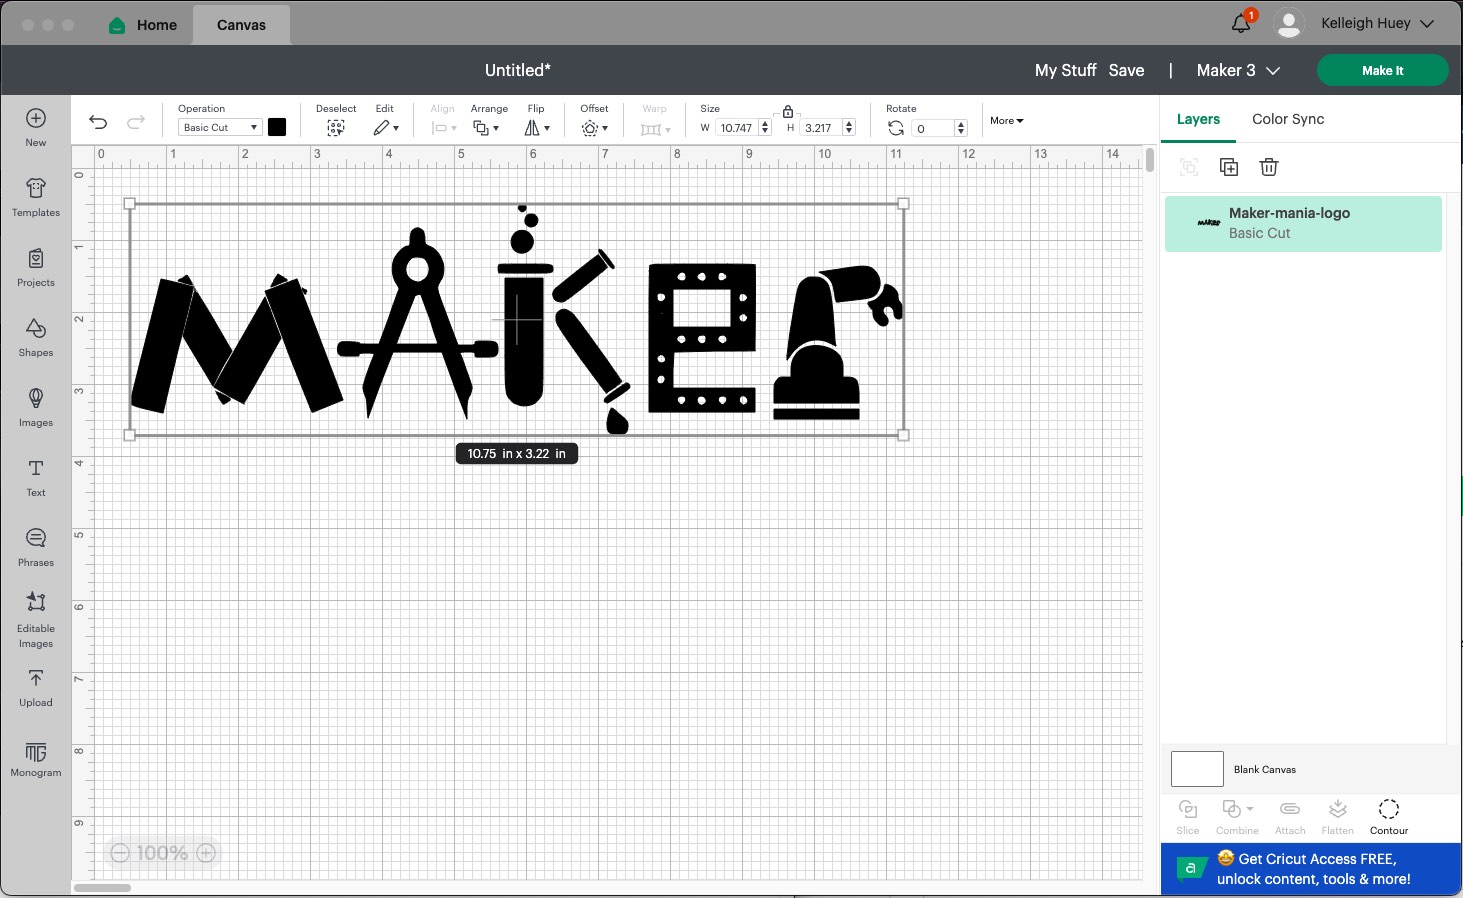Open the Offset tool dropdown
The width and height of the screenshot is (1463, 898).
(595, 128)
